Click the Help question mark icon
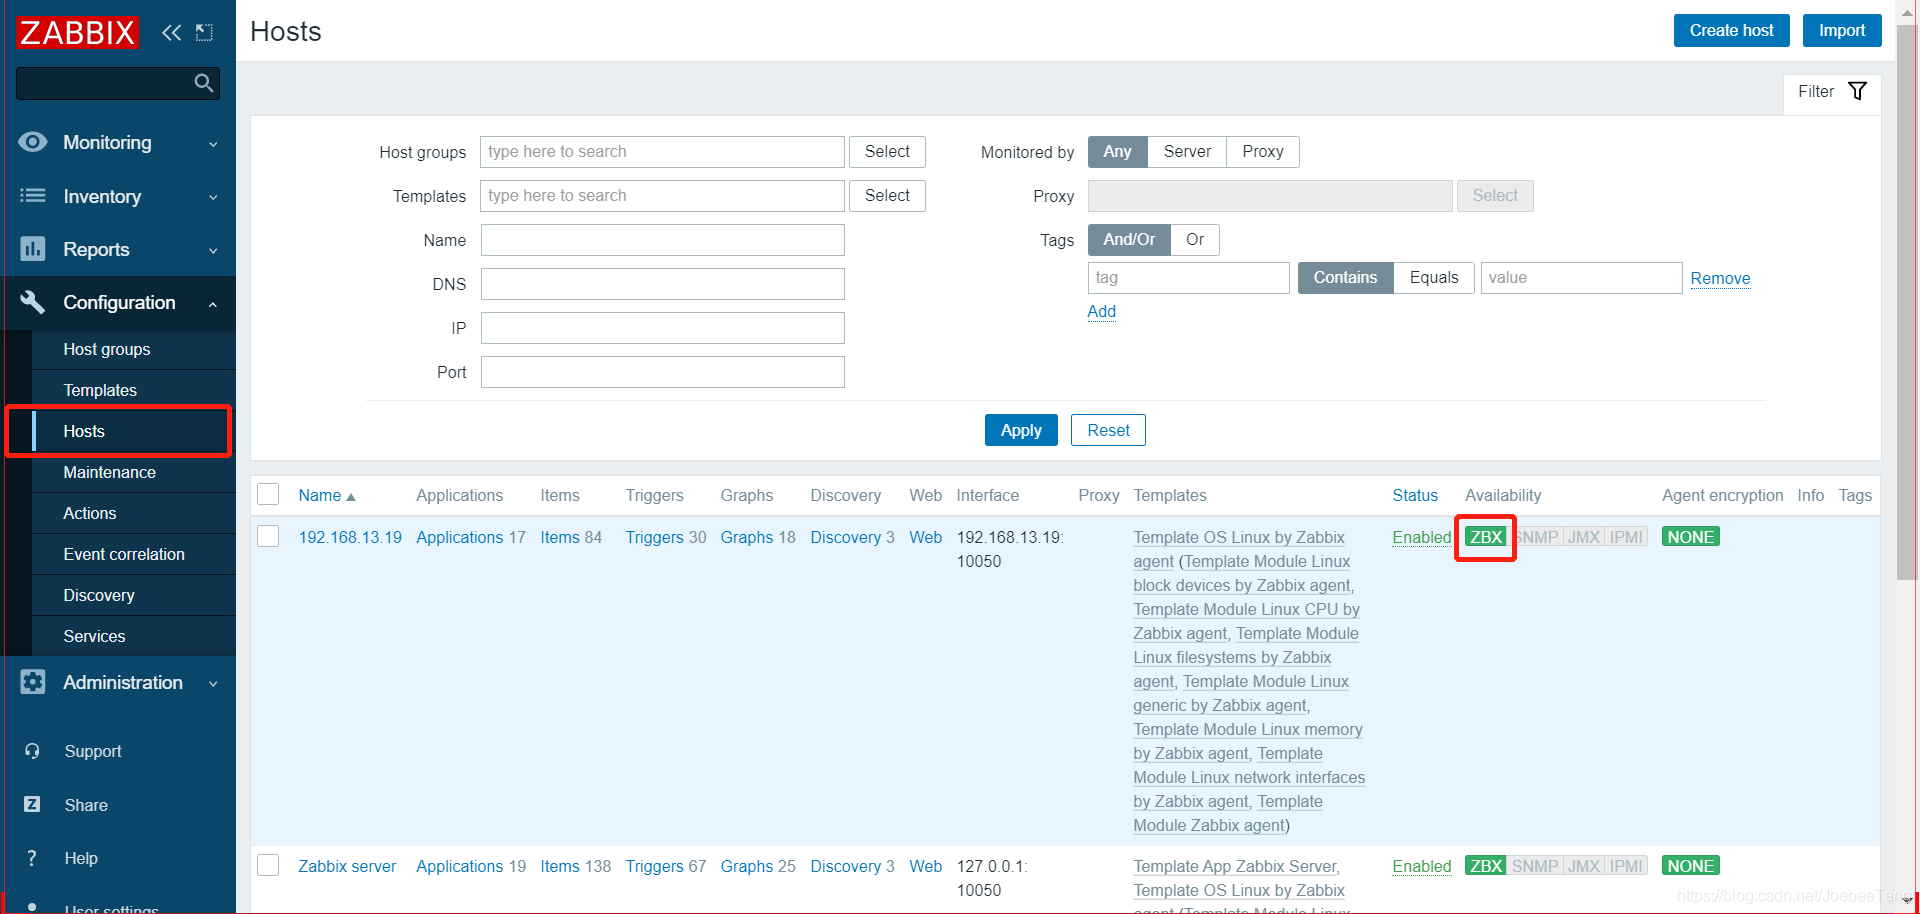This screenshot has width=1920, height=914. coord(32,858)
